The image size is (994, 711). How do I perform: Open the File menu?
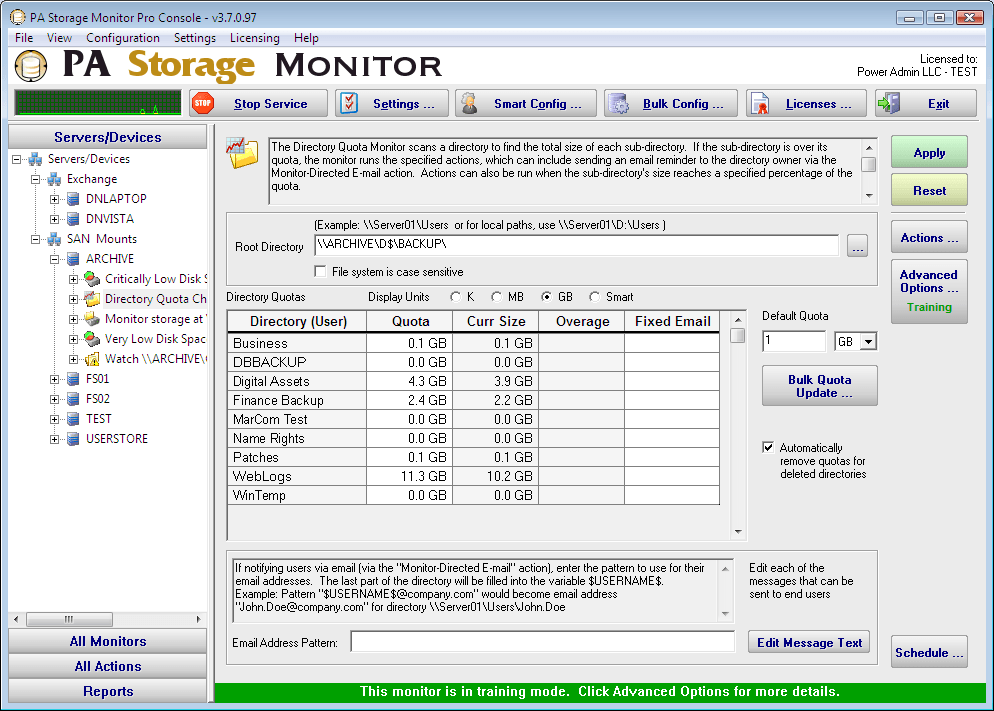pyautogui.click(x=24, y=38)
